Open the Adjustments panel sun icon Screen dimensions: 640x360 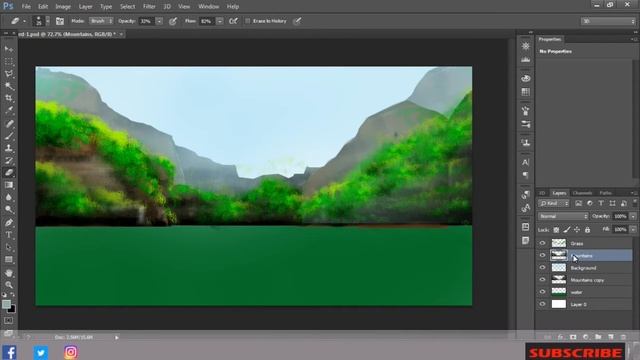point(525,46)
